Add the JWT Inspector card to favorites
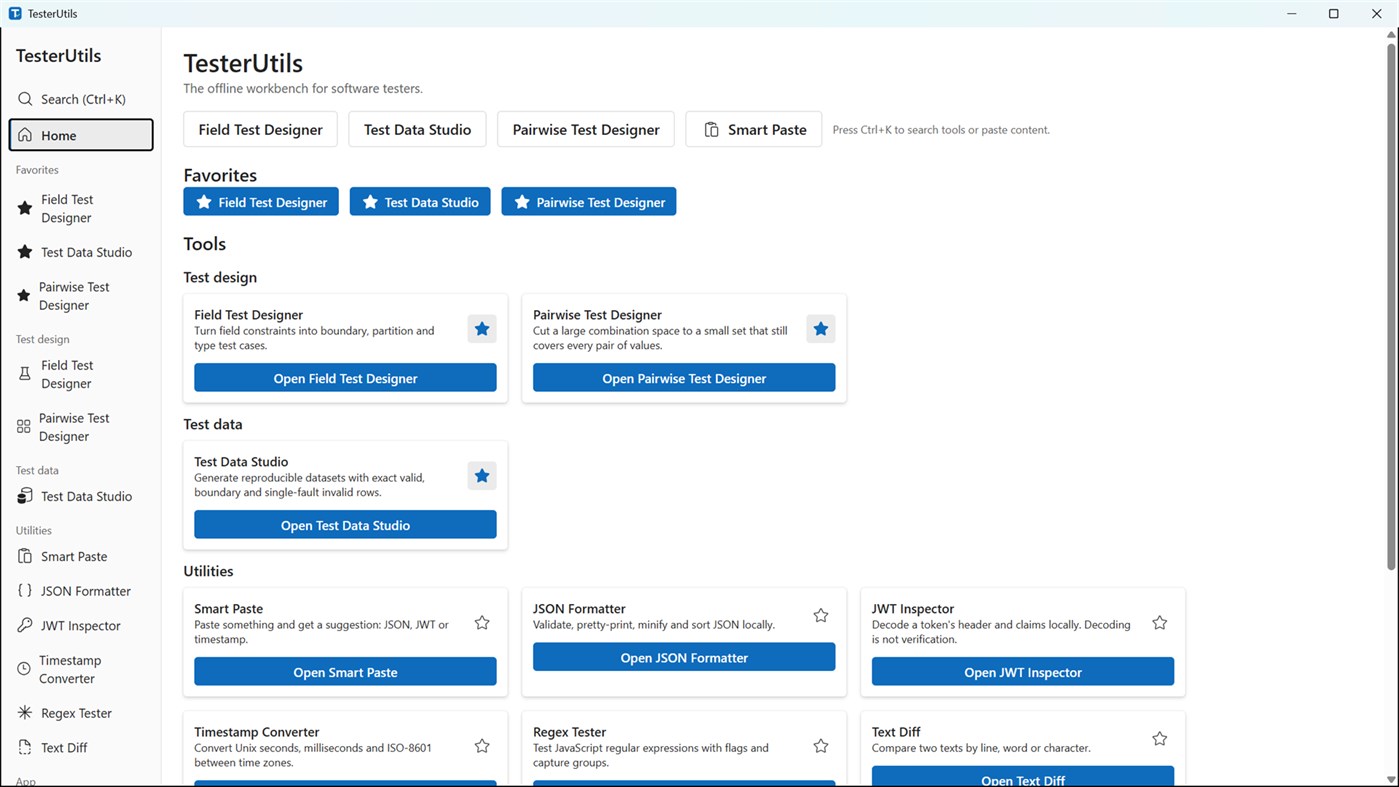The image size is (1399, 787). pos(1160,623)
